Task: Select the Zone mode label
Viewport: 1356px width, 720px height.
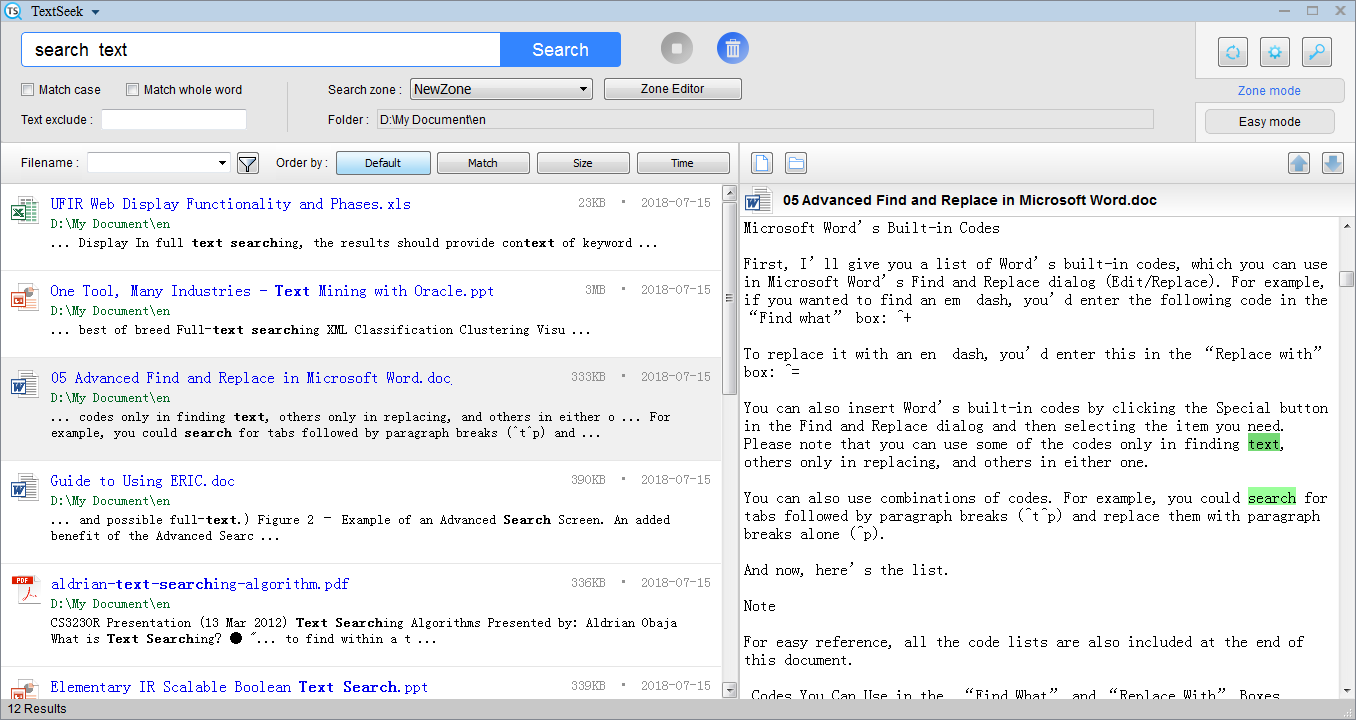Action: 1269,90
